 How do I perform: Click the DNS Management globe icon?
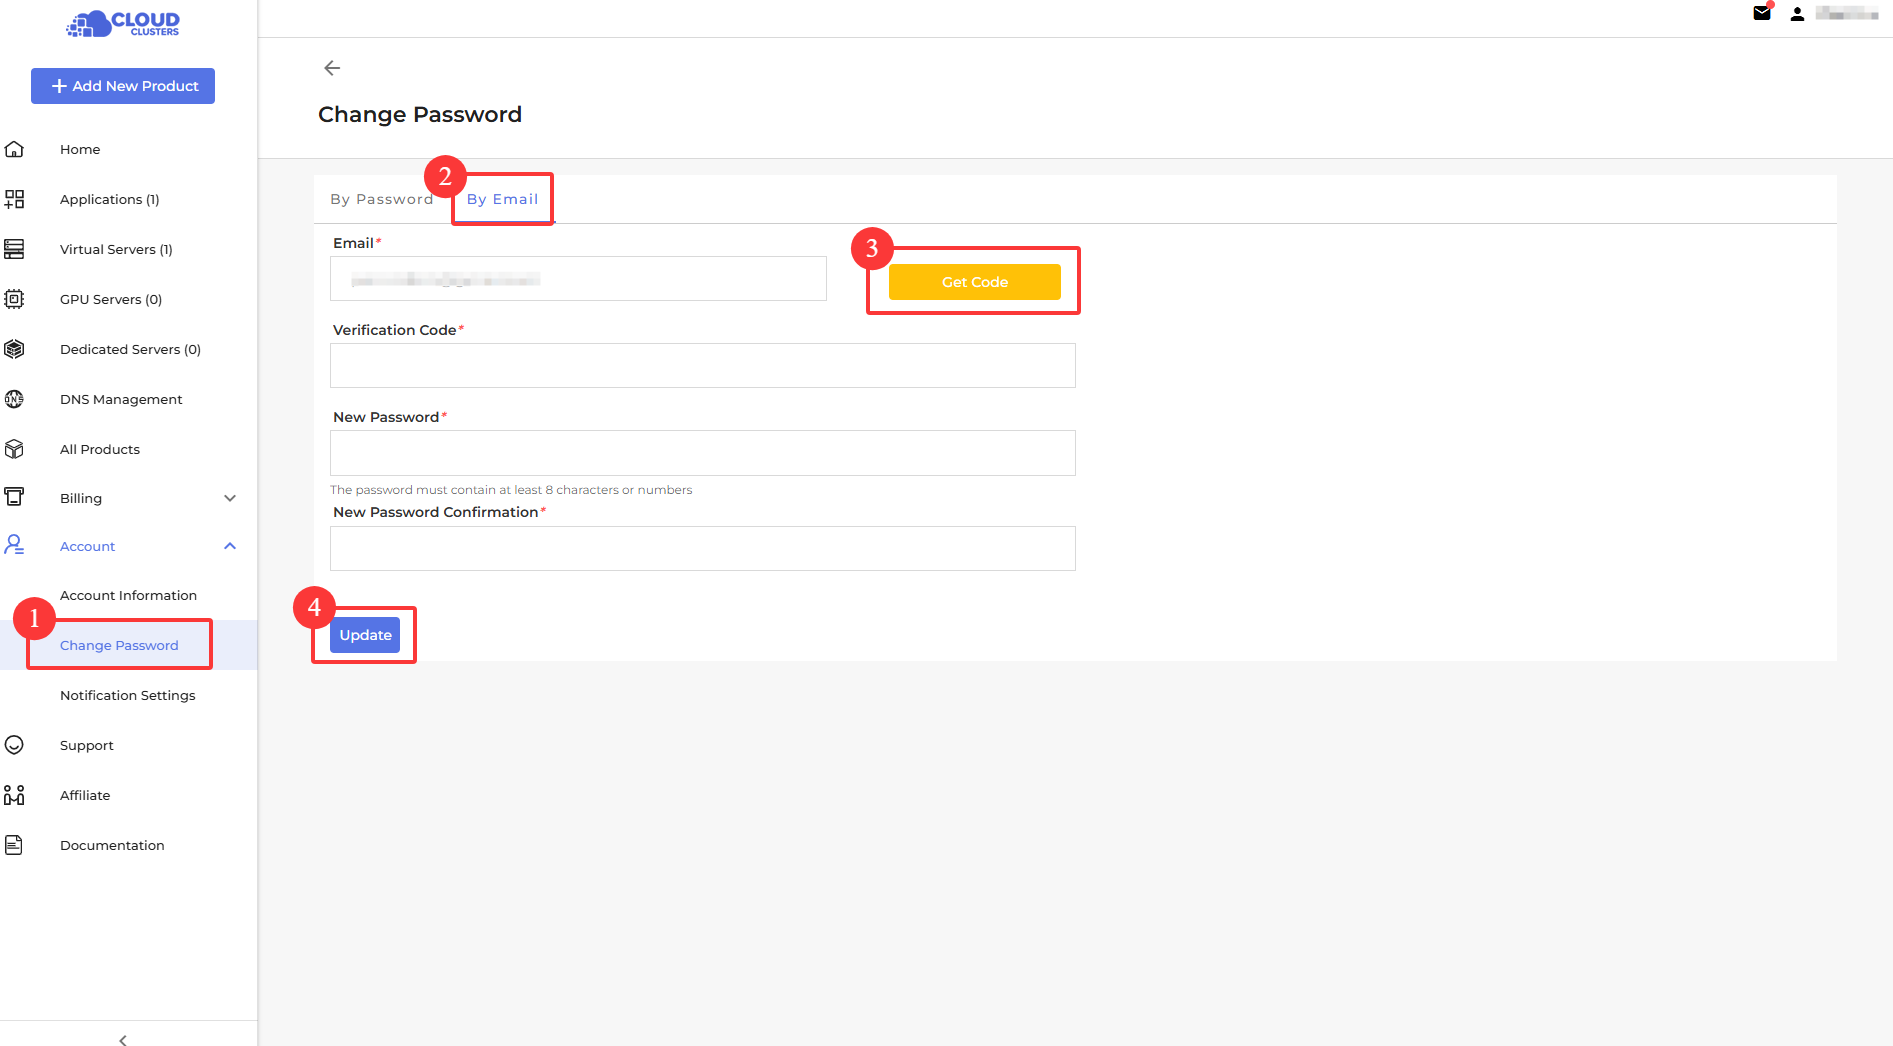[14, 399]
